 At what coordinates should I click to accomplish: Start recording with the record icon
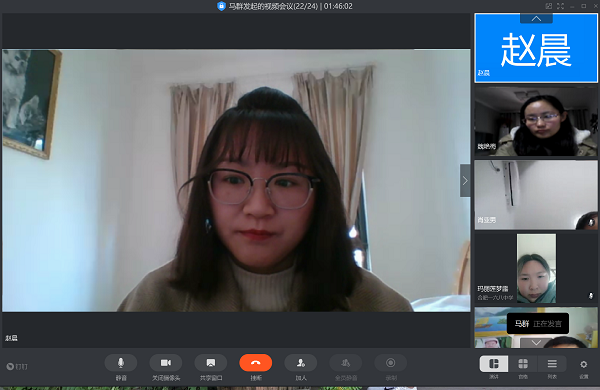click(391, 363)
